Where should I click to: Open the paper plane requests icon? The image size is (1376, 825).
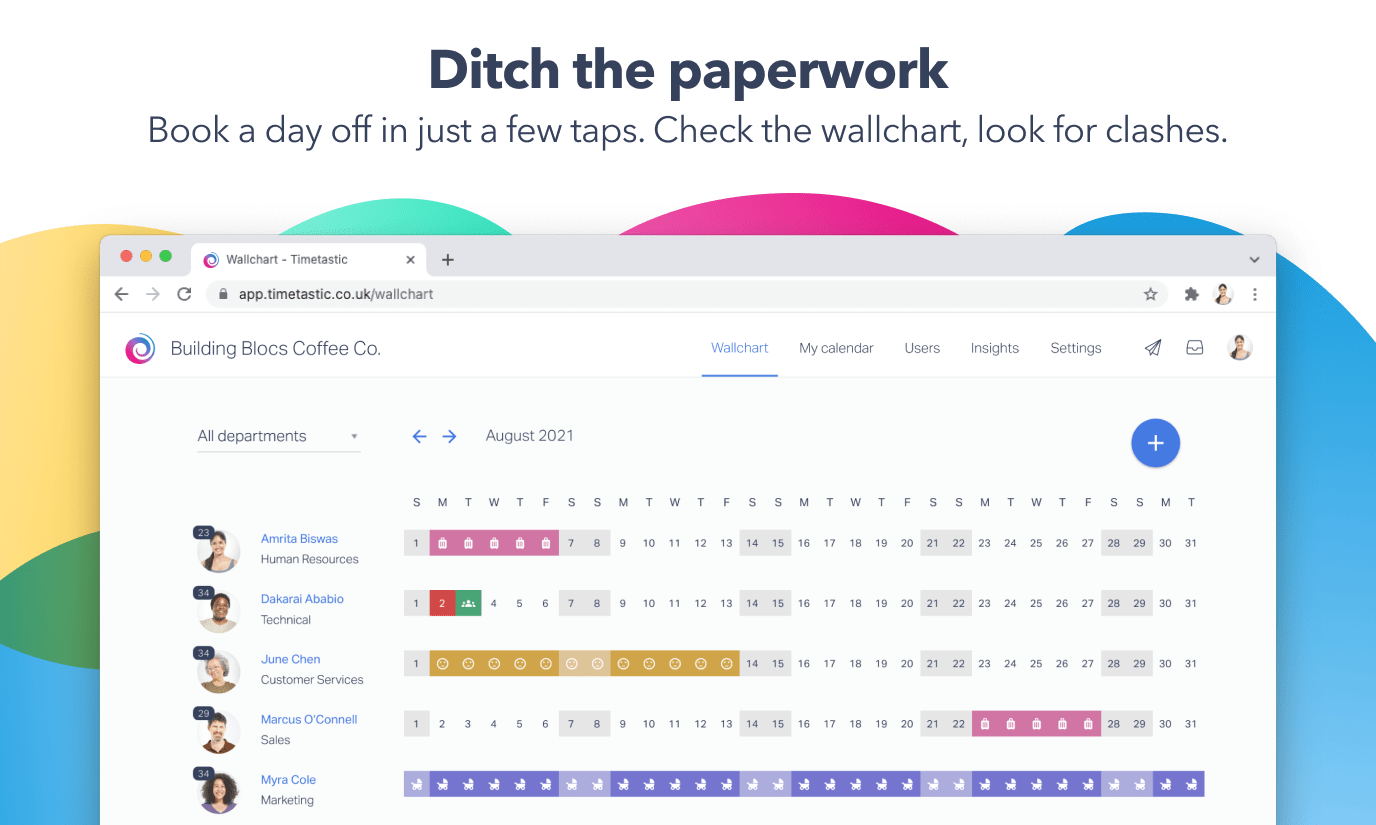coord(1153,348)
